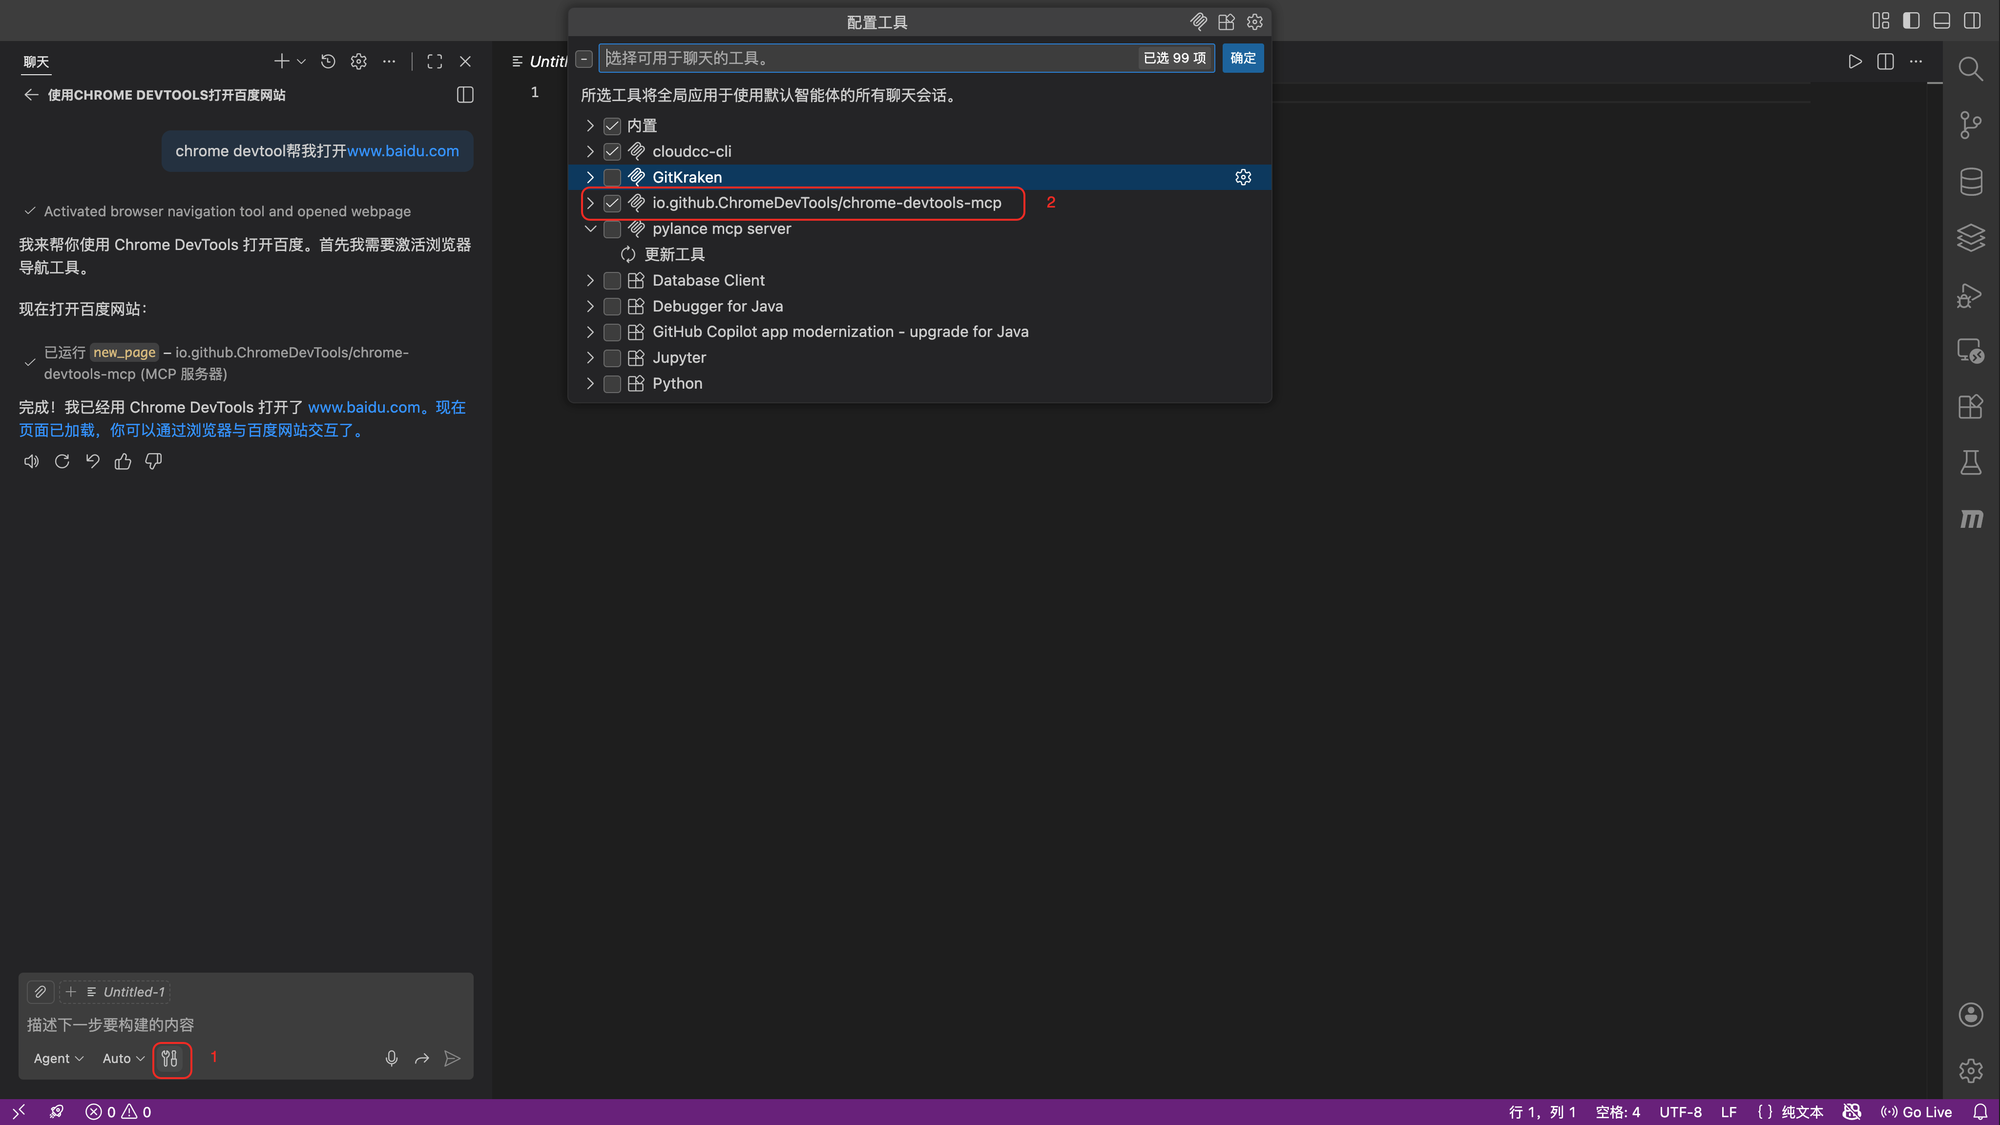Collapse the pylance mcp server group
This screenshot has height=1125, width=2000.
[590, 229]
